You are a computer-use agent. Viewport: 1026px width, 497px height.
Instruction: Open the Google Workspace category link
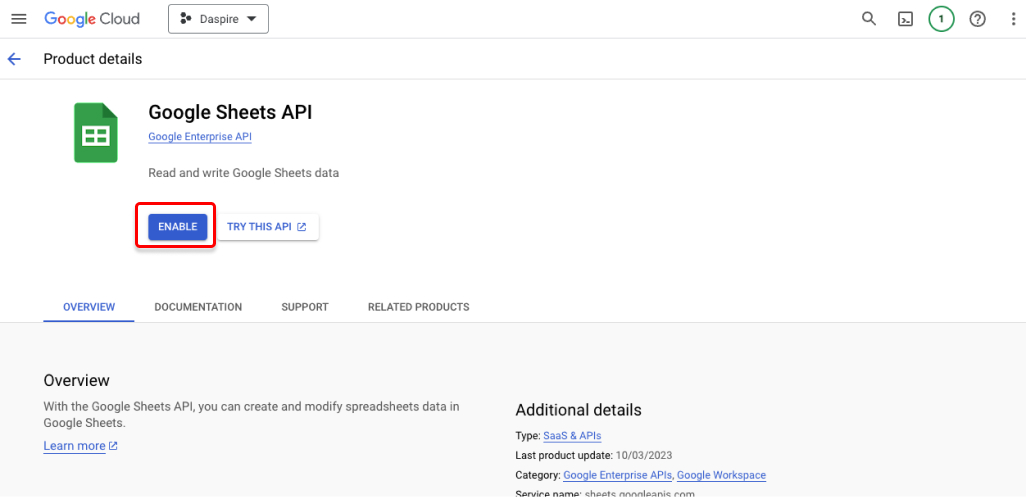(721, 475)
